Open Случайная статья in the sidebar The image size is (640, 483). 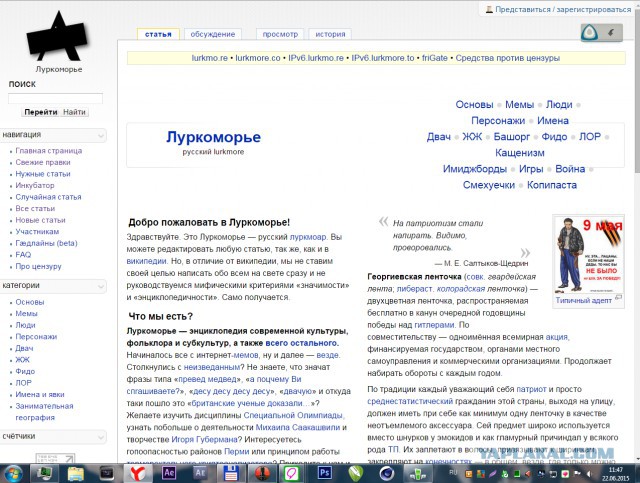48,197
